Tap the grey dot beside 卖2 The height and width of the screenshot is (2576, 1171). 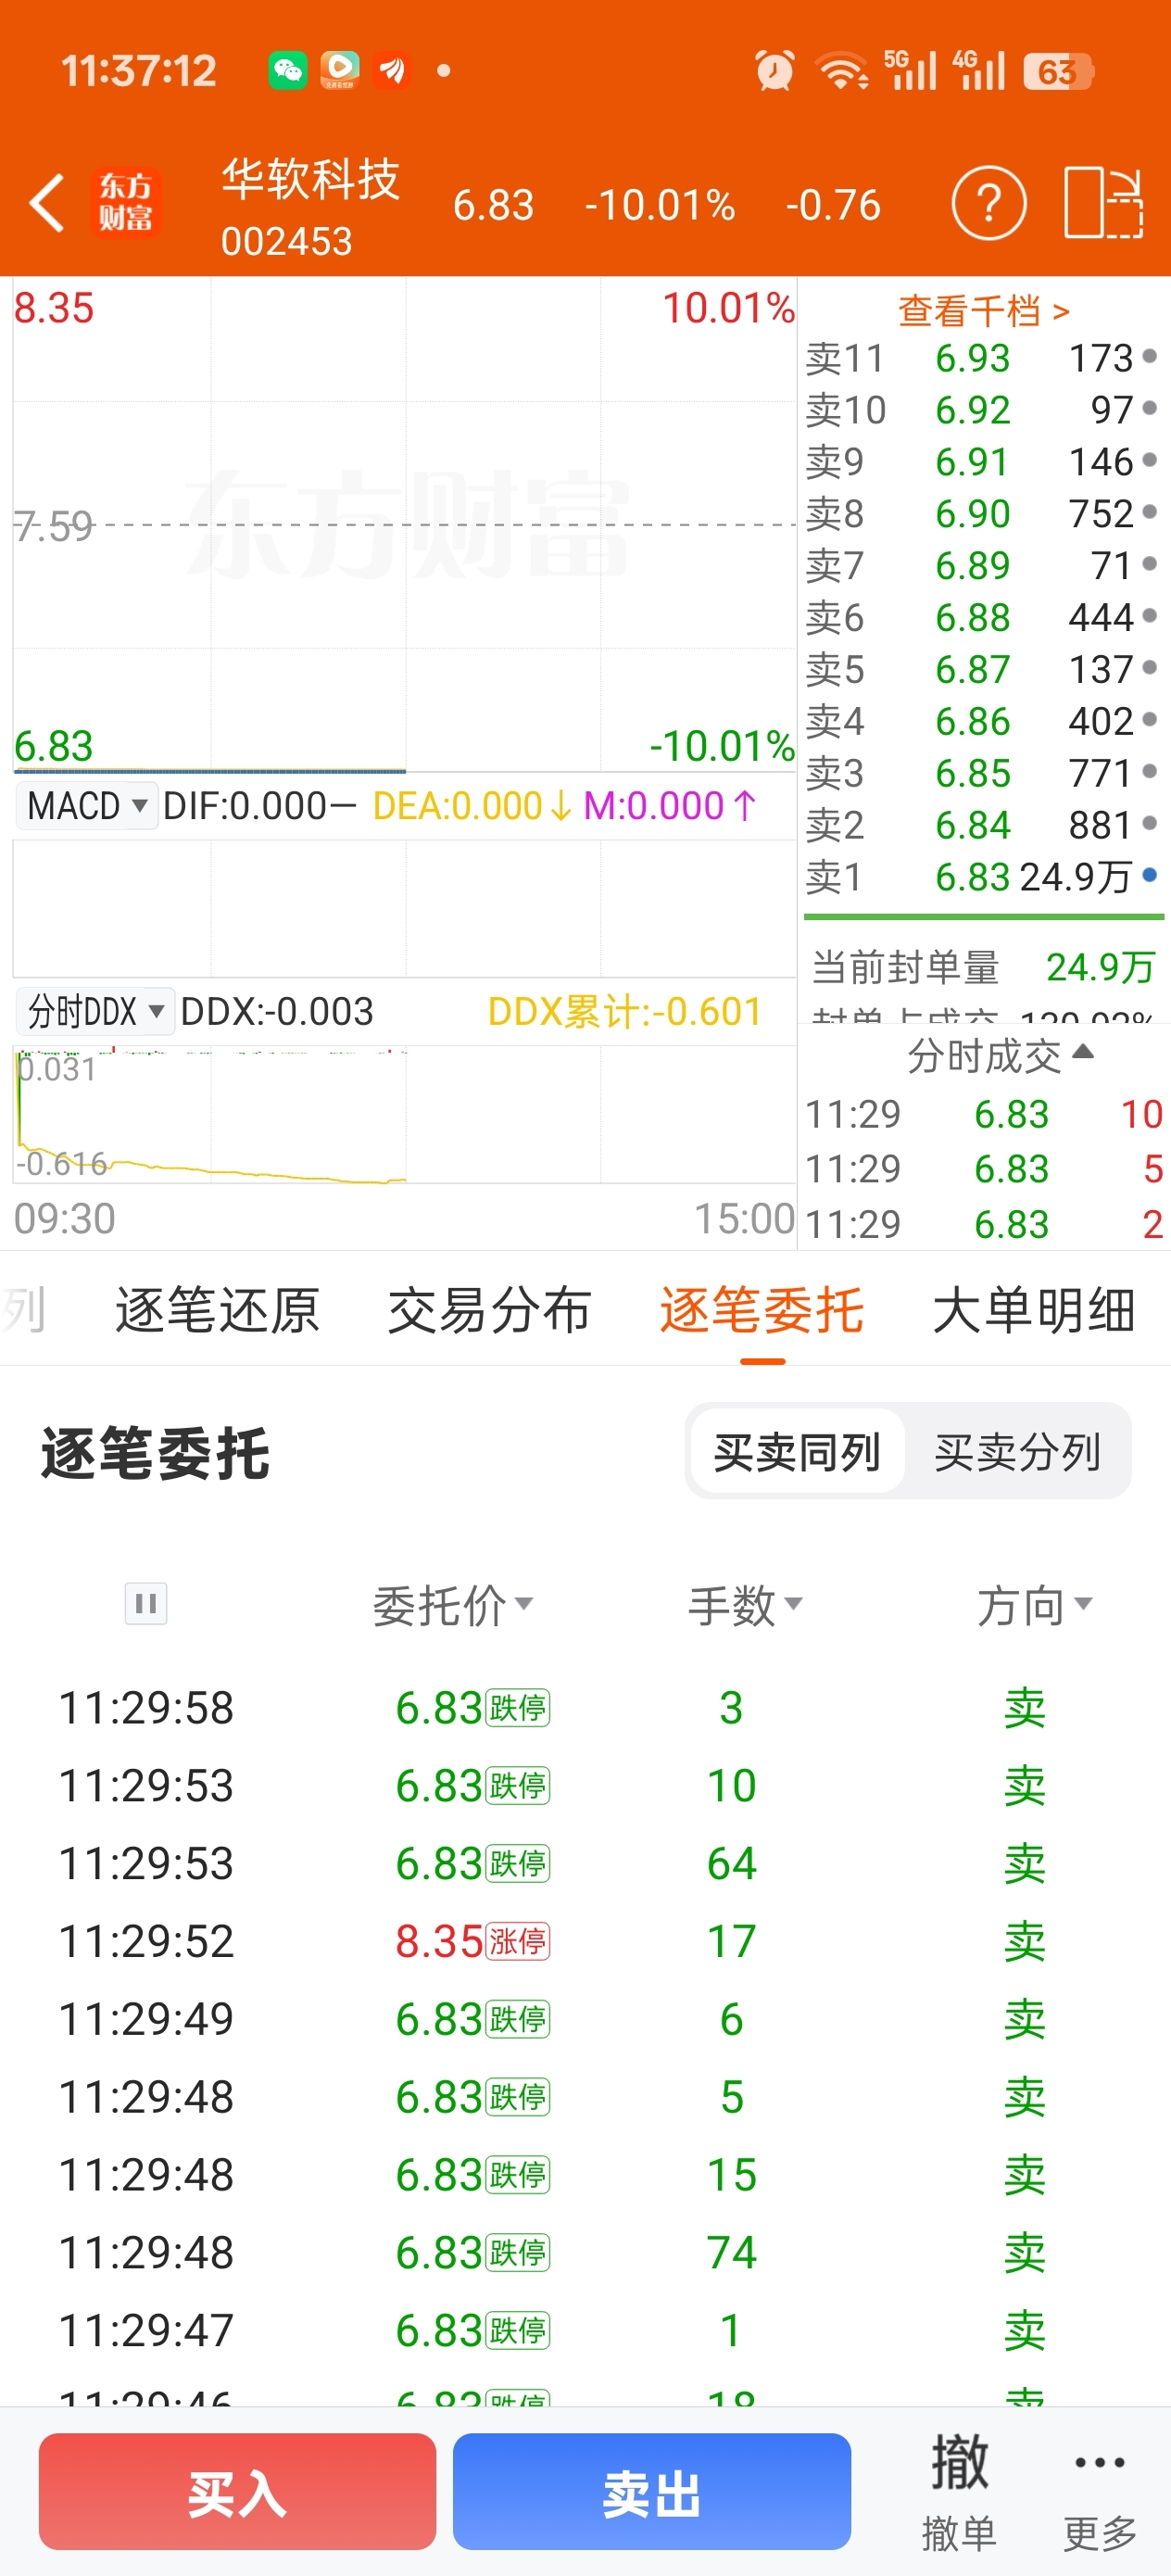(x=1149, y=823)
